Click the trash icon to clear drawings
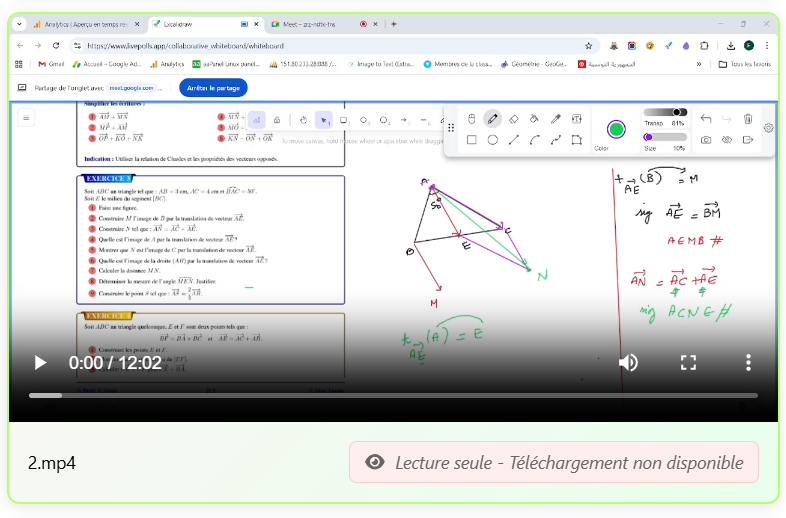786x518 pixels. point(748,119)
